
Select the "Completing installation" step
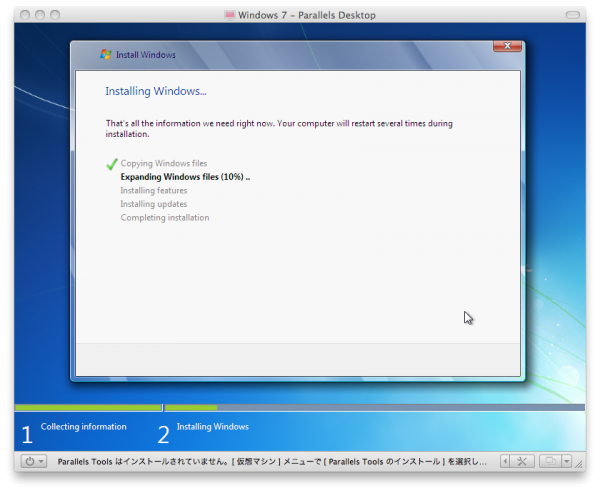165,218
